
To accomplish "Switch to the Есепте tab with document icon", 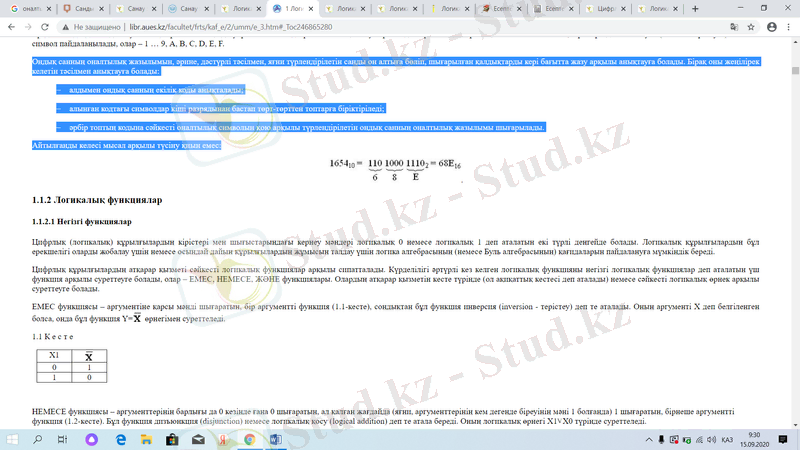I will coord(553,9).
